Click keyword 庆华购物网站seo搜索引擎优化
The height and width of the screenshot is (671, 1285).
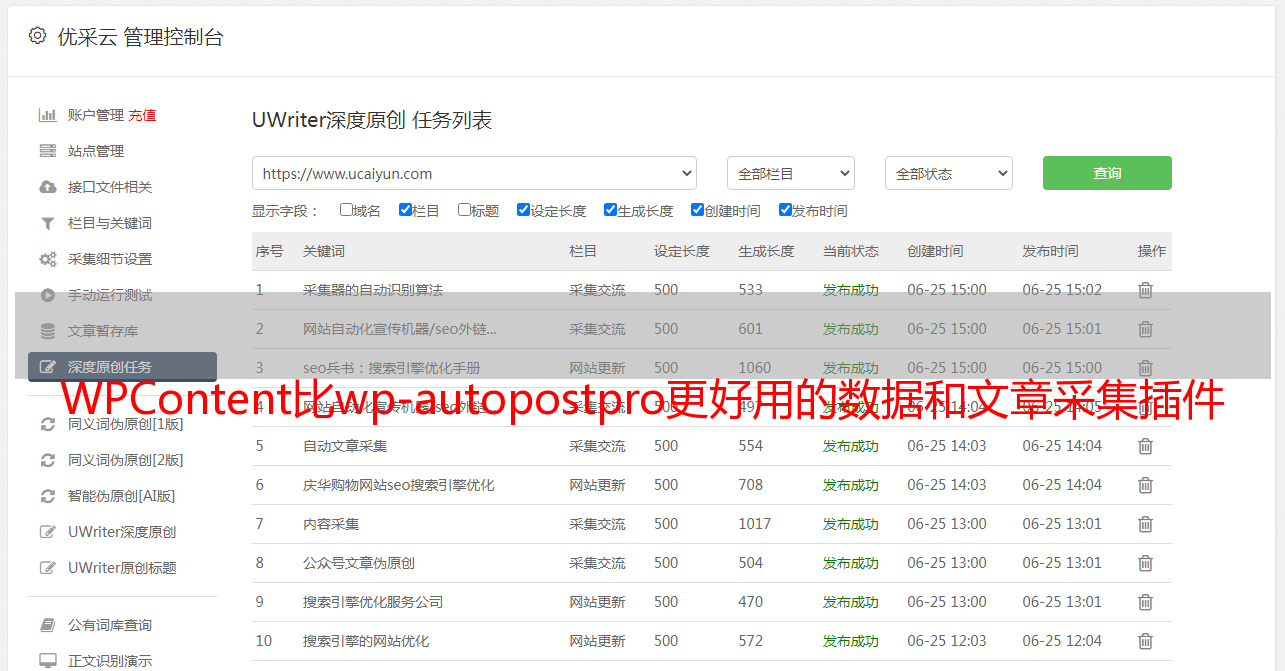click(399, 485)
